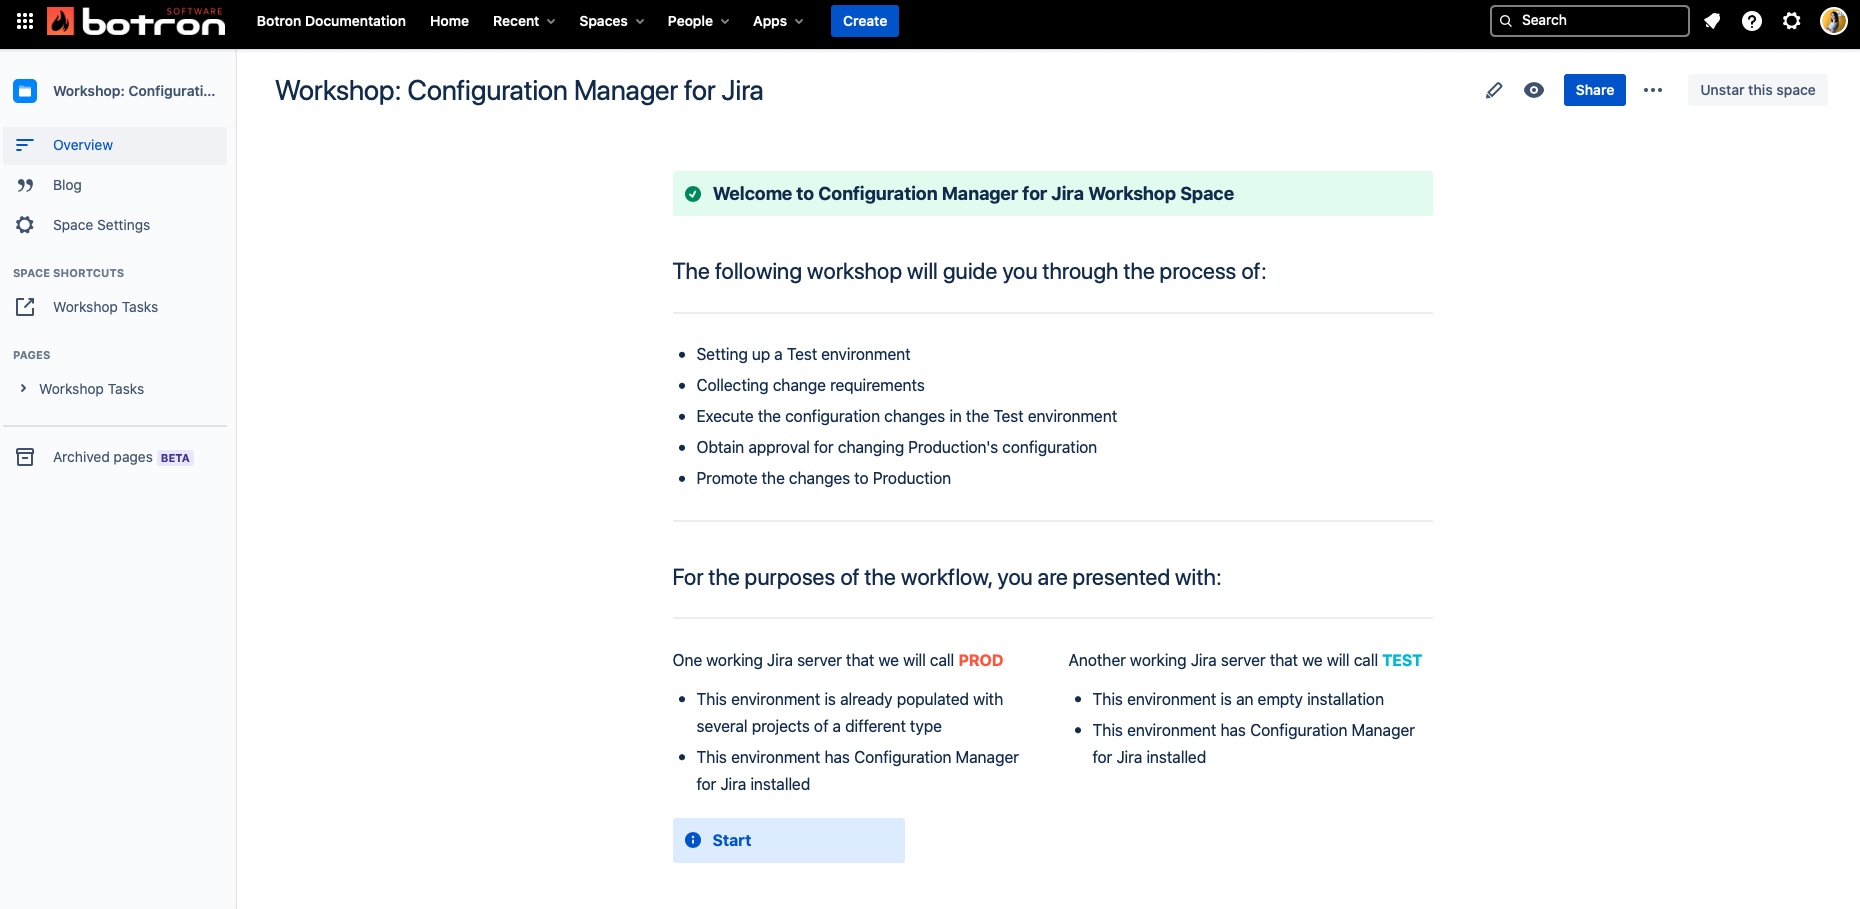Open the People dropdown menu
This screenshot has height=909, width=1860.
click(698, 21)
